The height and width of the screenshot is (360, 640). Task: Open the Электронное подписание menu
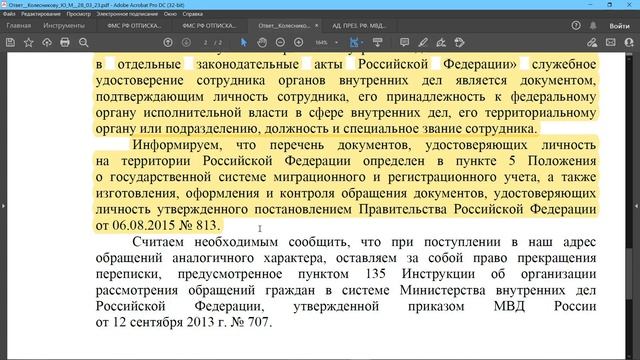(127, 14)
